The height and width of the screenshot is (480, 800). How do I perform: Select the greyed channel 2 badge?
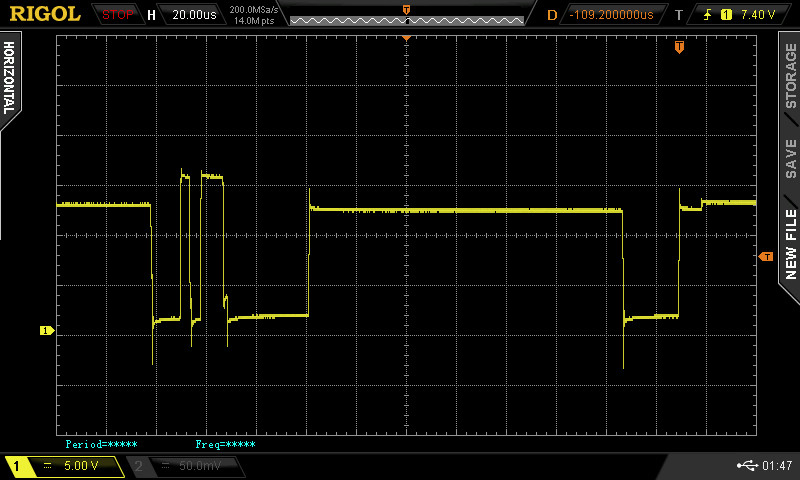[138, 466]
